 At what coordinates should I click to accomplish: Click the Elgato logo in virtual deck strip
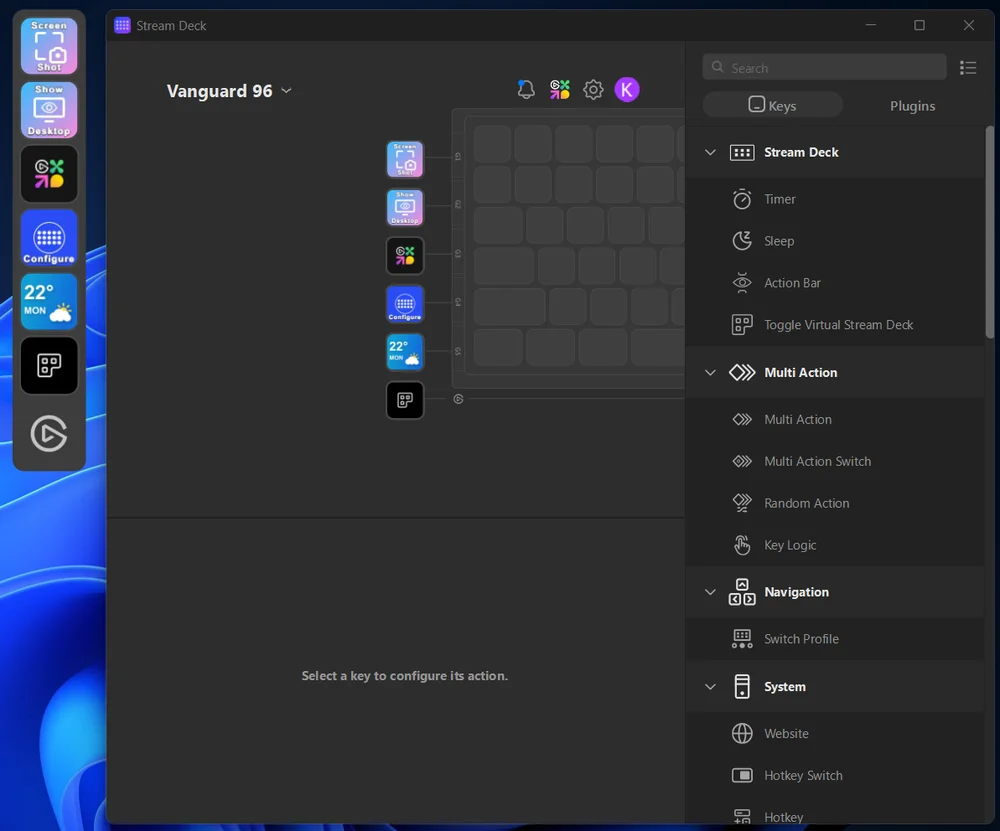pyautogui.click(x=48, y=434)
